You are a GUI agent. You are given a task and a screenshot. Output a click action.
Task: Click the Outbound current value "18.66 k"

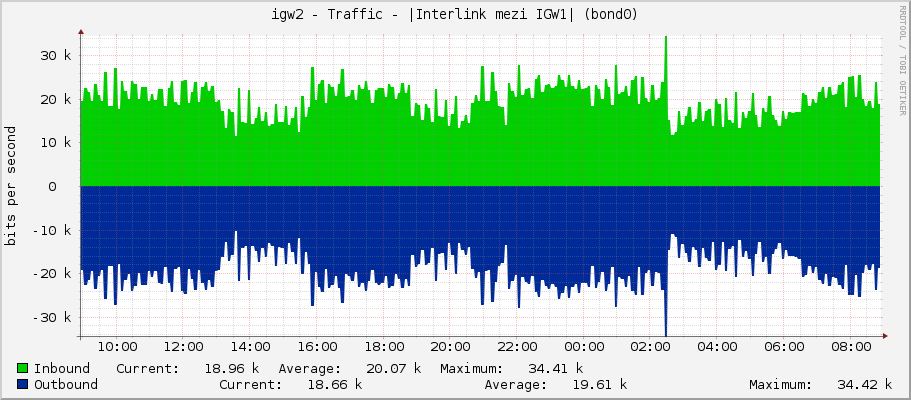(x=335, y=384)
